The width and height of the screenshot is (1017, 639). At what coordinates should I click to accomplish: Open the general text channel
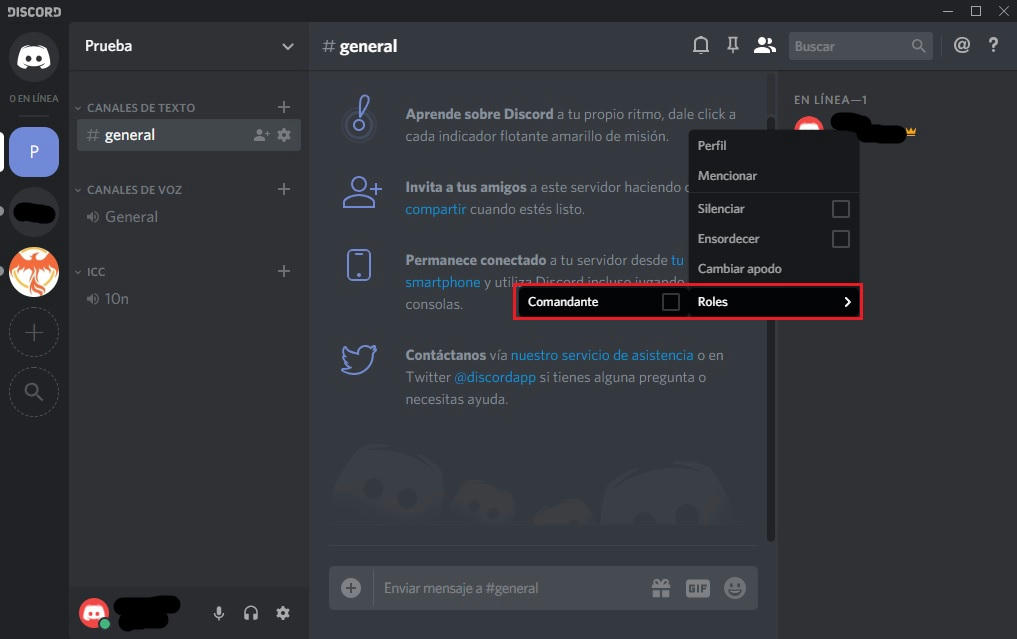pyautogui.click(x=189, y=135)
